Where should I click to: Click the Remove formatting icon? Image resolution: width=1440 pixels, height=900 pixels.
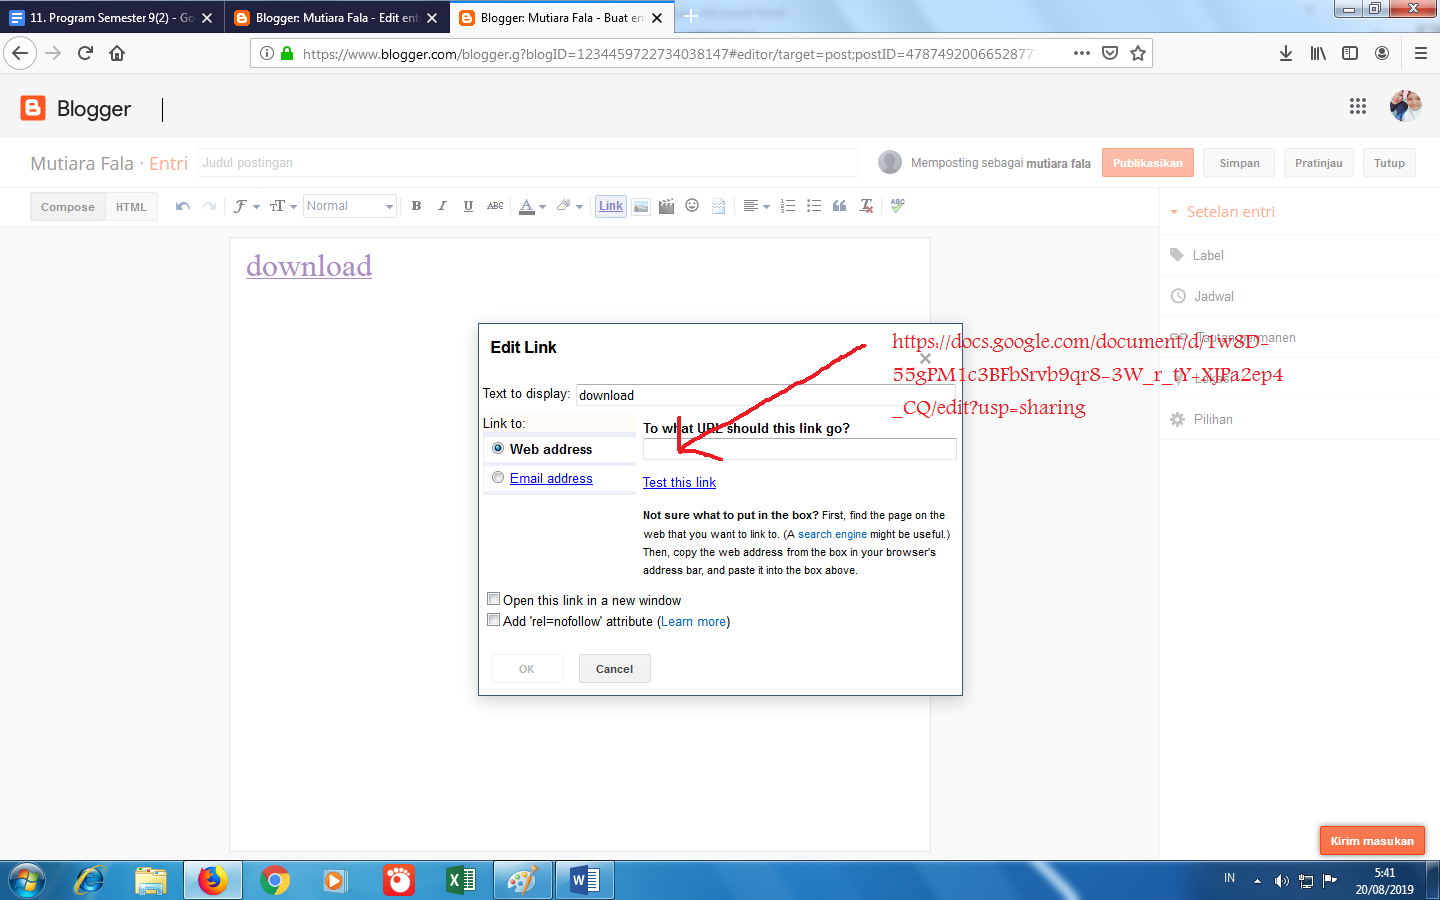click(x=865, y=205)
